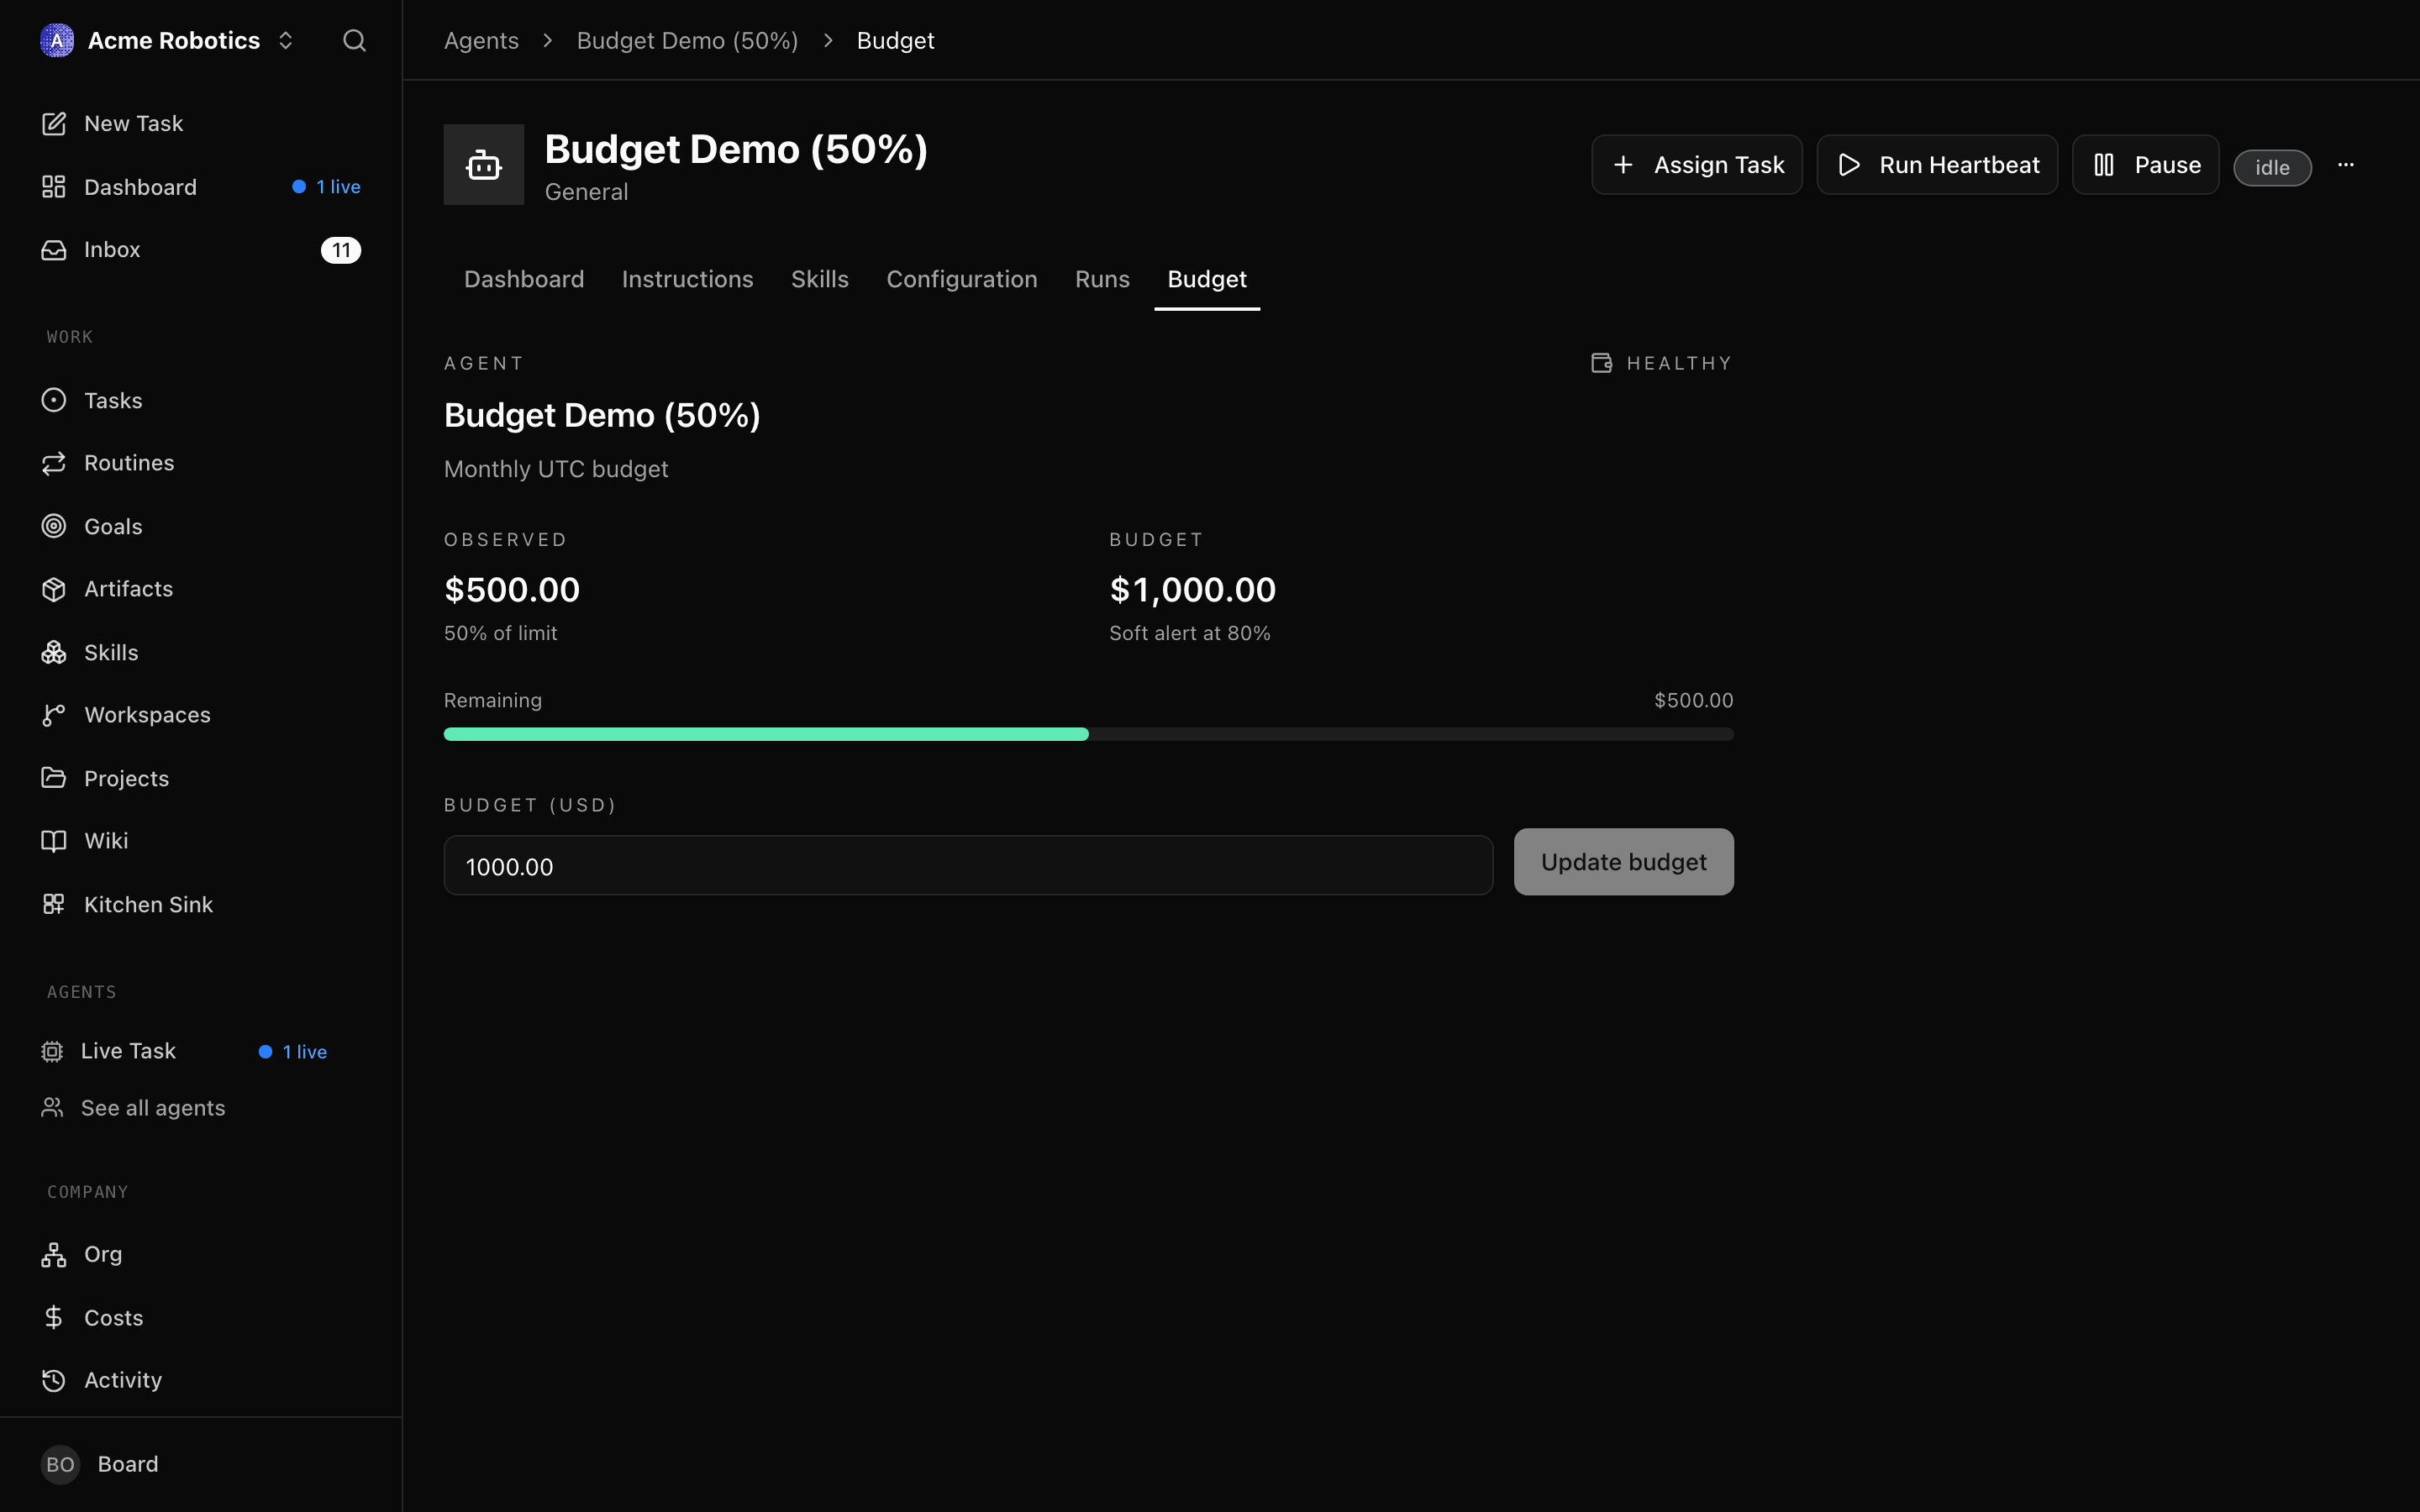Click the New Task pencil icon
Screen dimensions: 2420x1512
click(54, 124)
